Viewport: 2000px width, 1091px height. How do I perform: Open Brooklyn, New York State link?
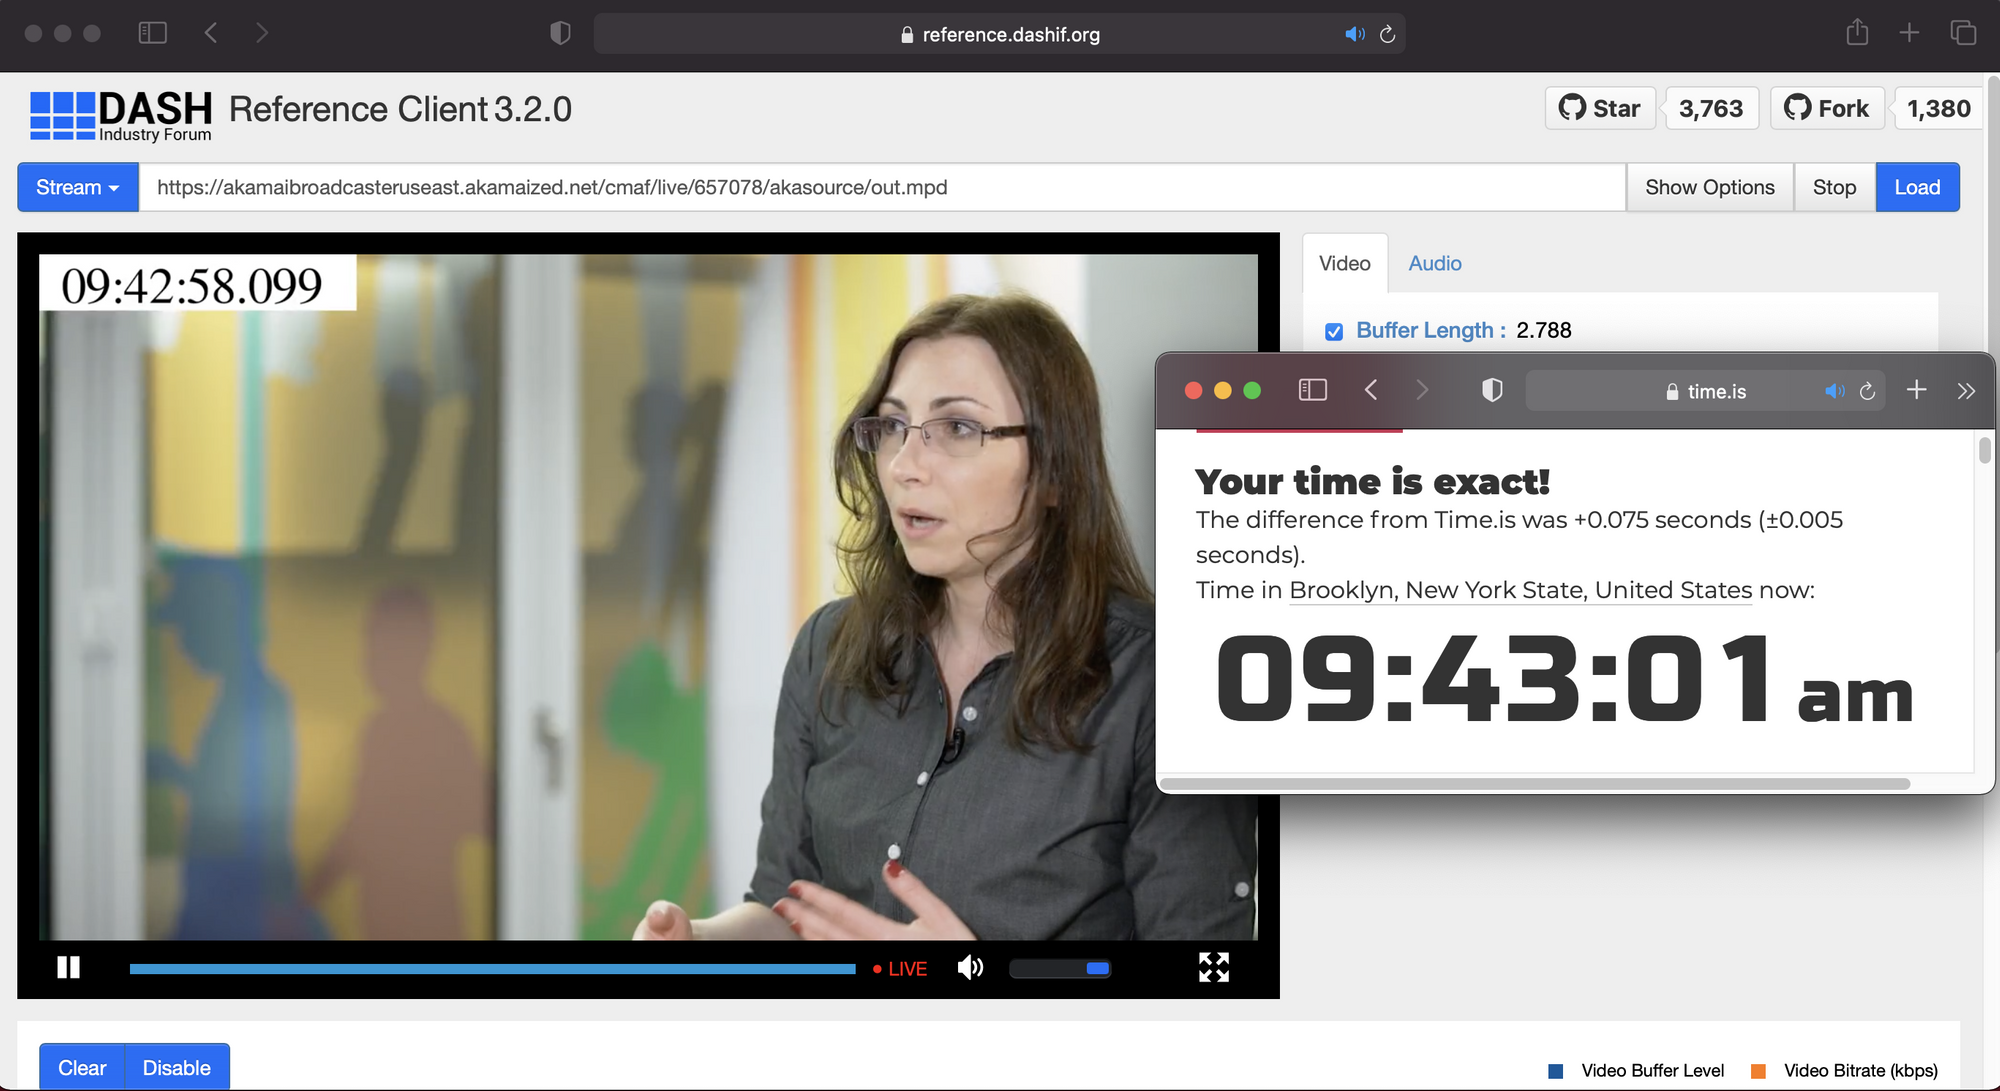(1520, 590)
